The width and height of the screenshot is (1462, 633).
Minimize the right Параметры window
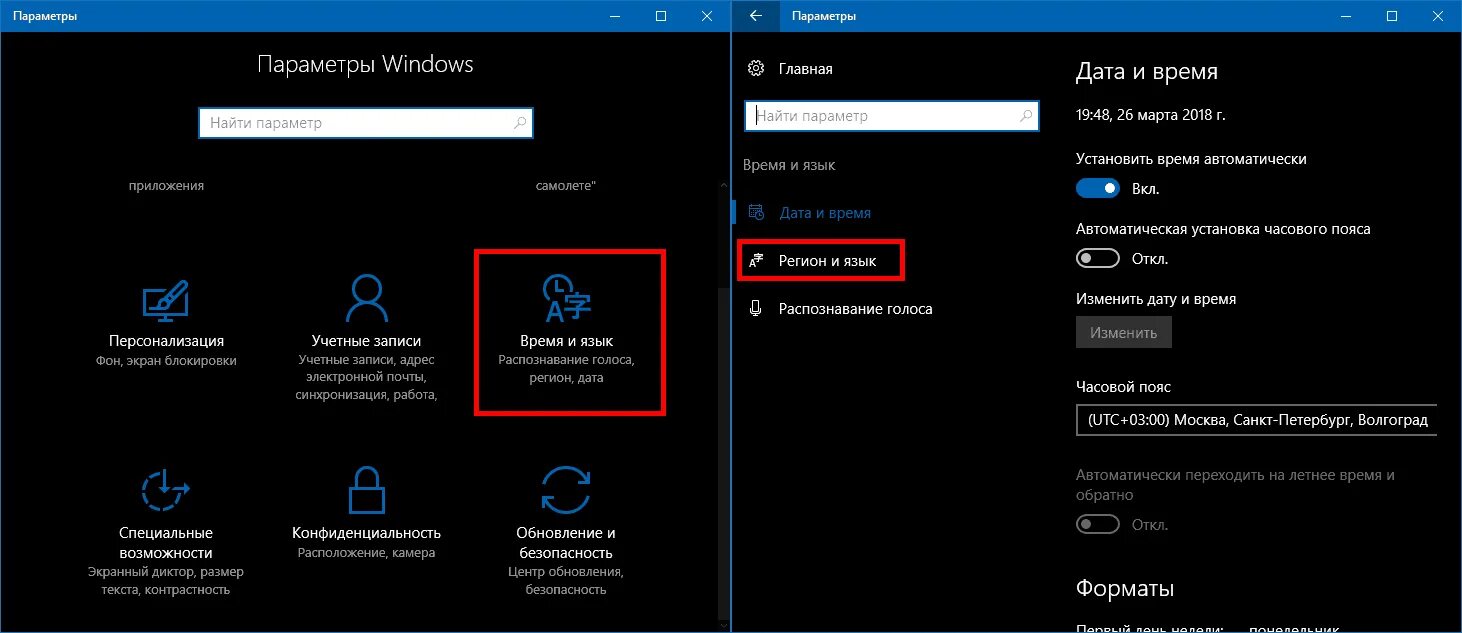click(x=1346, y=16)
